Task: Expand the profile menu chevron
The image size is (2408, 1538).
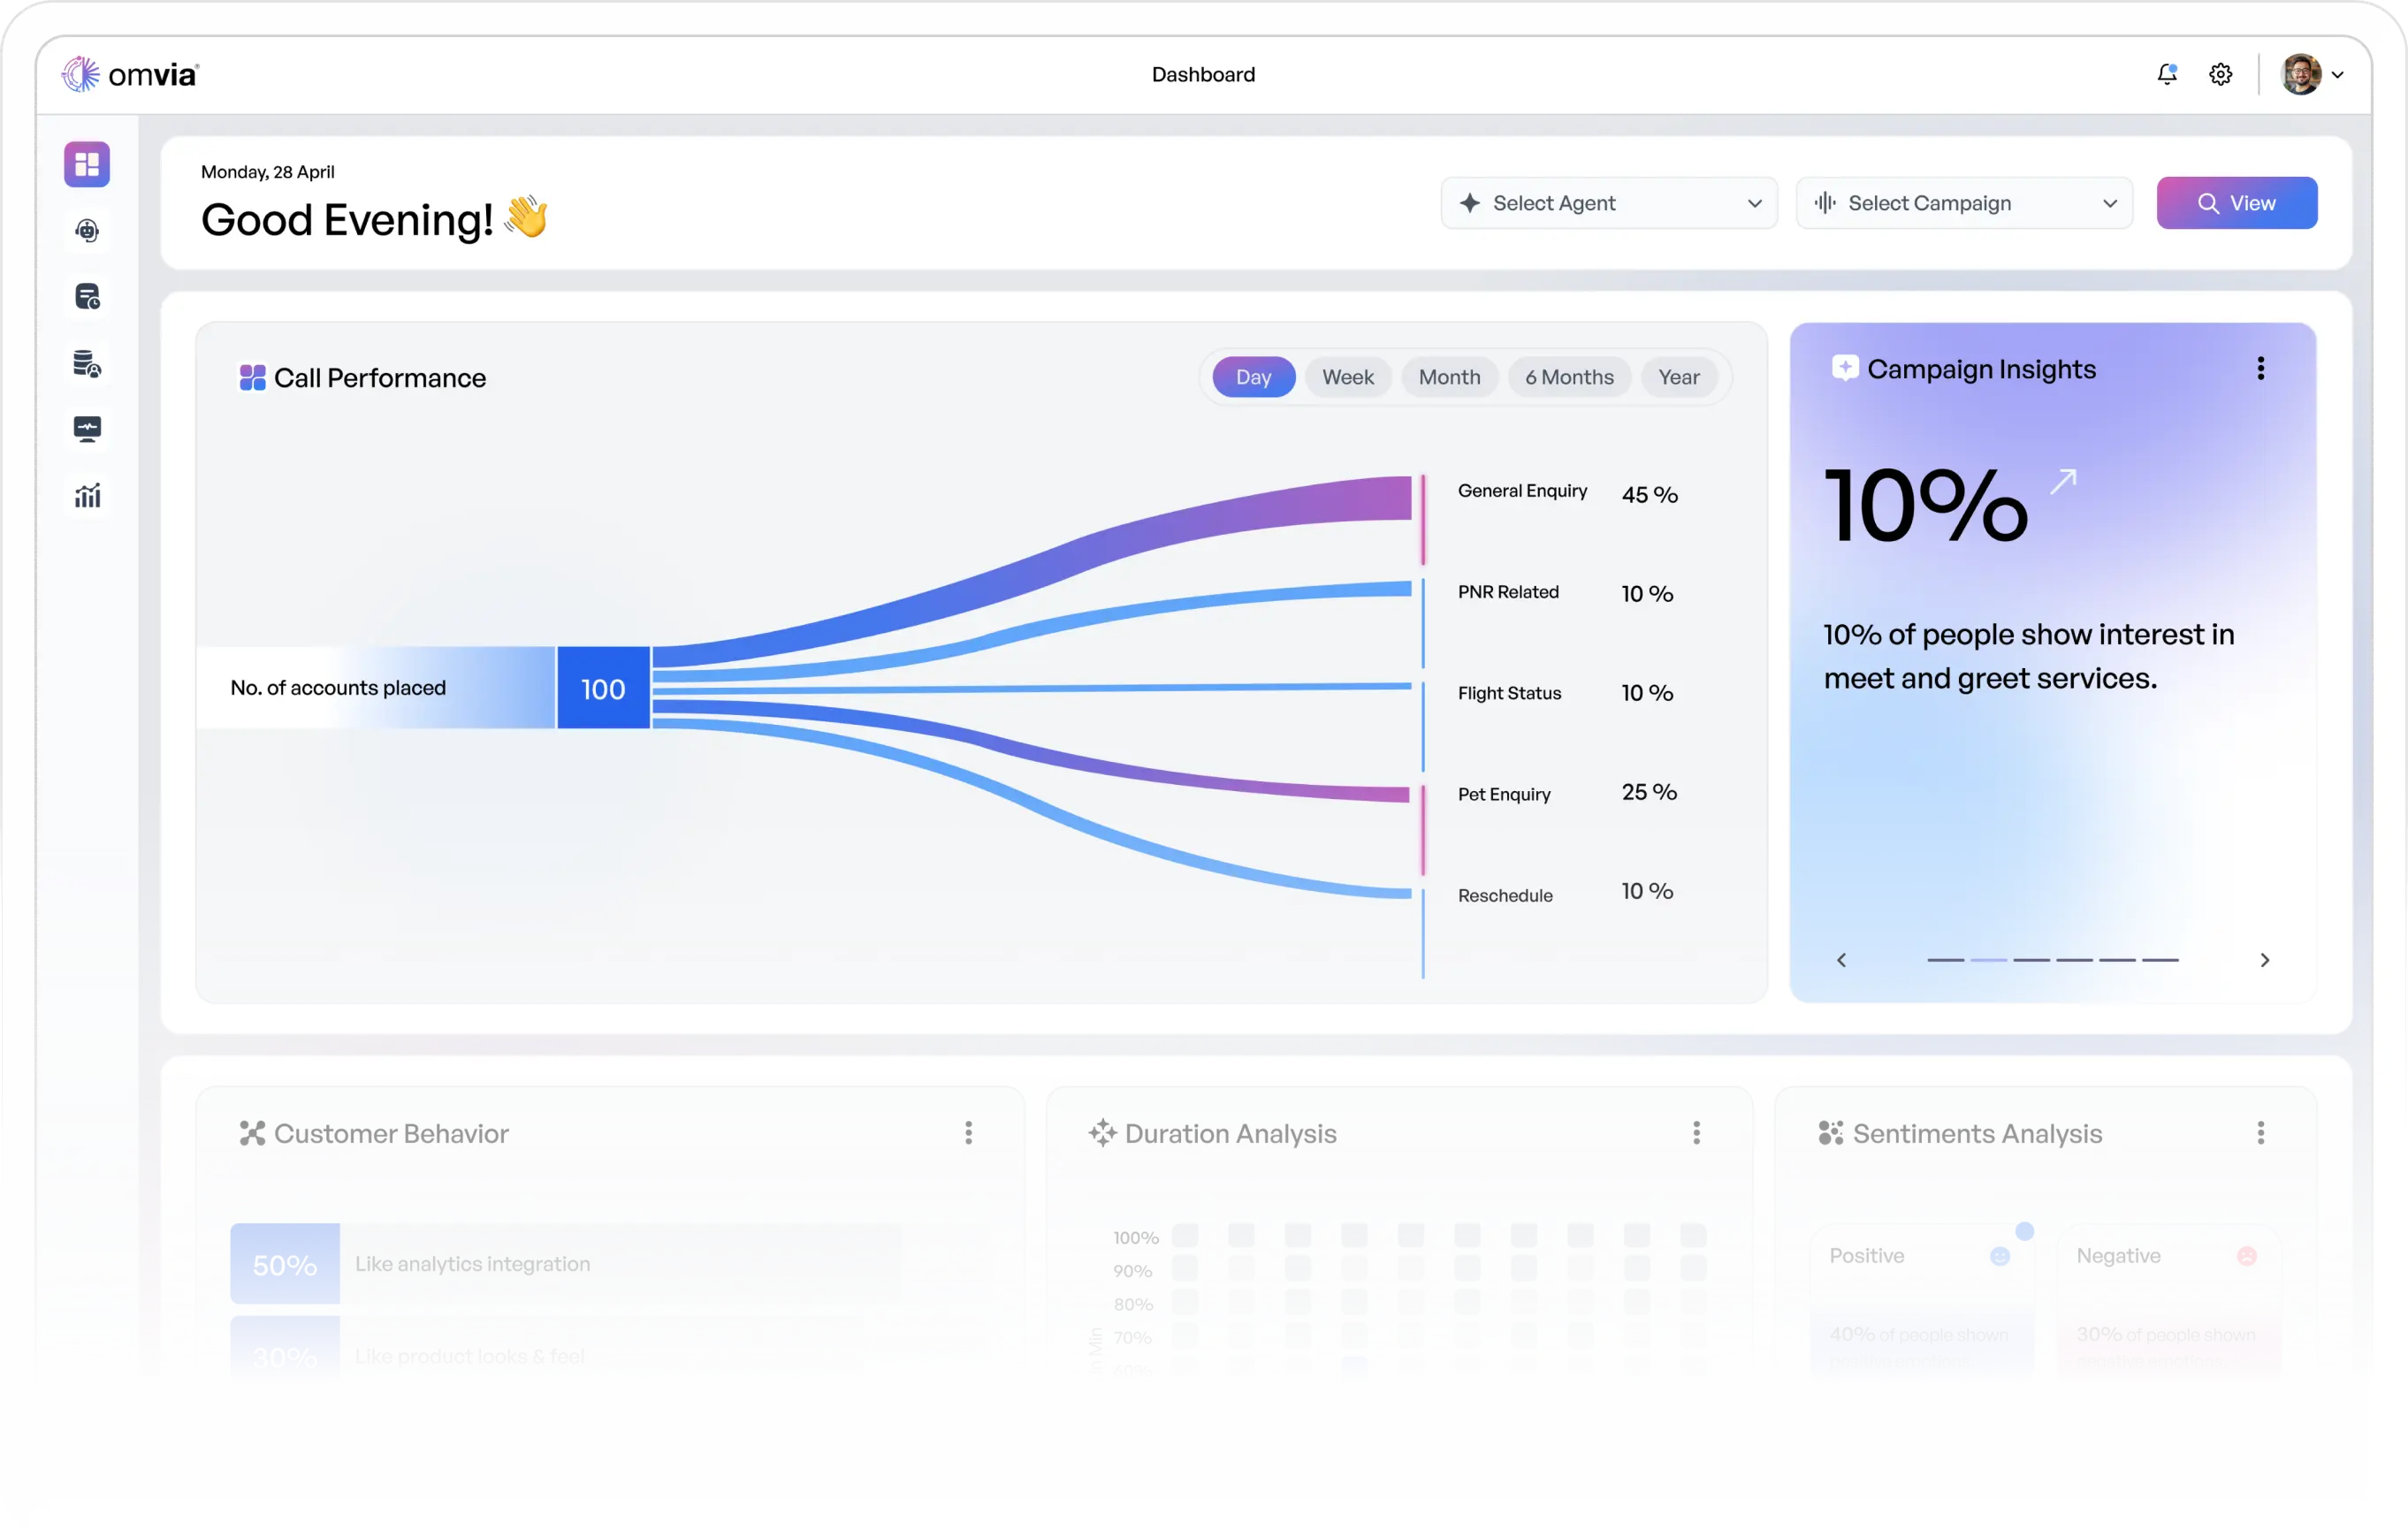Action: (2338, 75)
